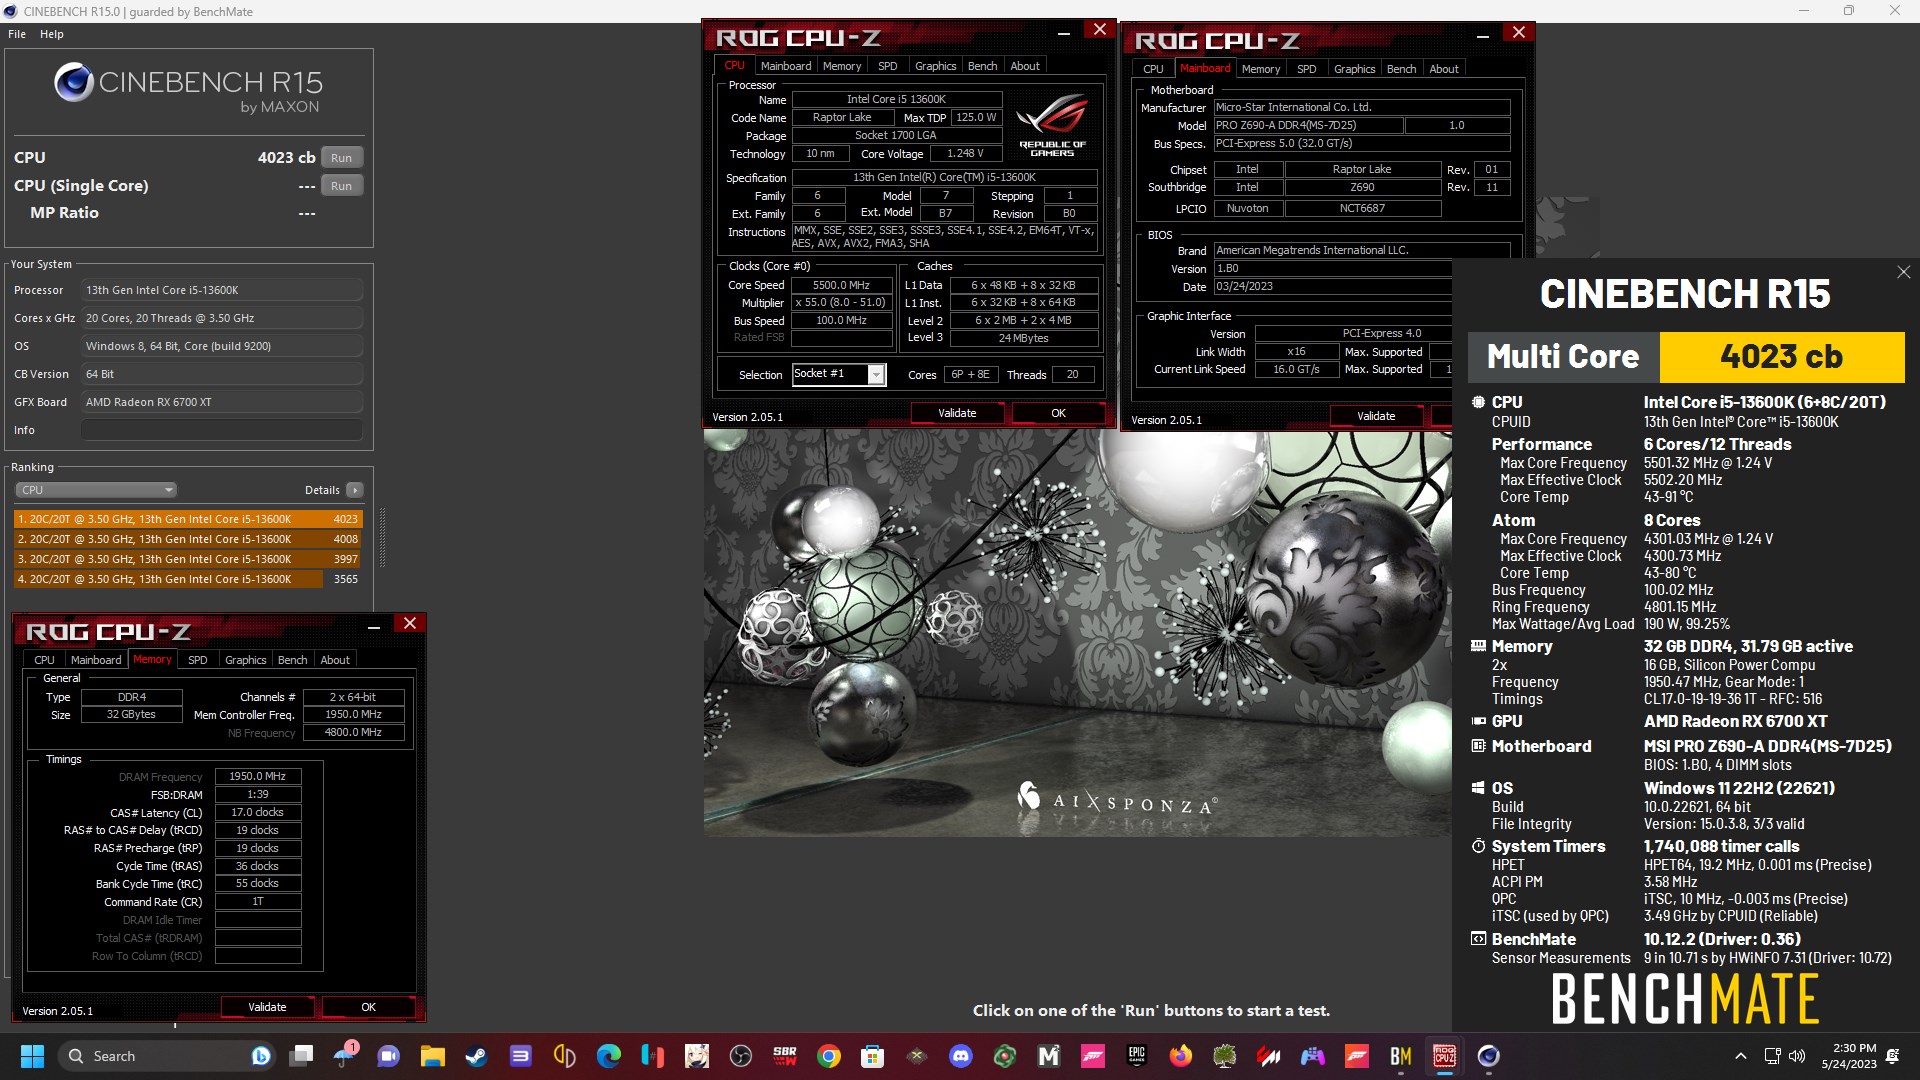Image resolution: width=1920 pixels, height=1080 pixels.
Task: Click the Info input field
Action: pos(222,430)
